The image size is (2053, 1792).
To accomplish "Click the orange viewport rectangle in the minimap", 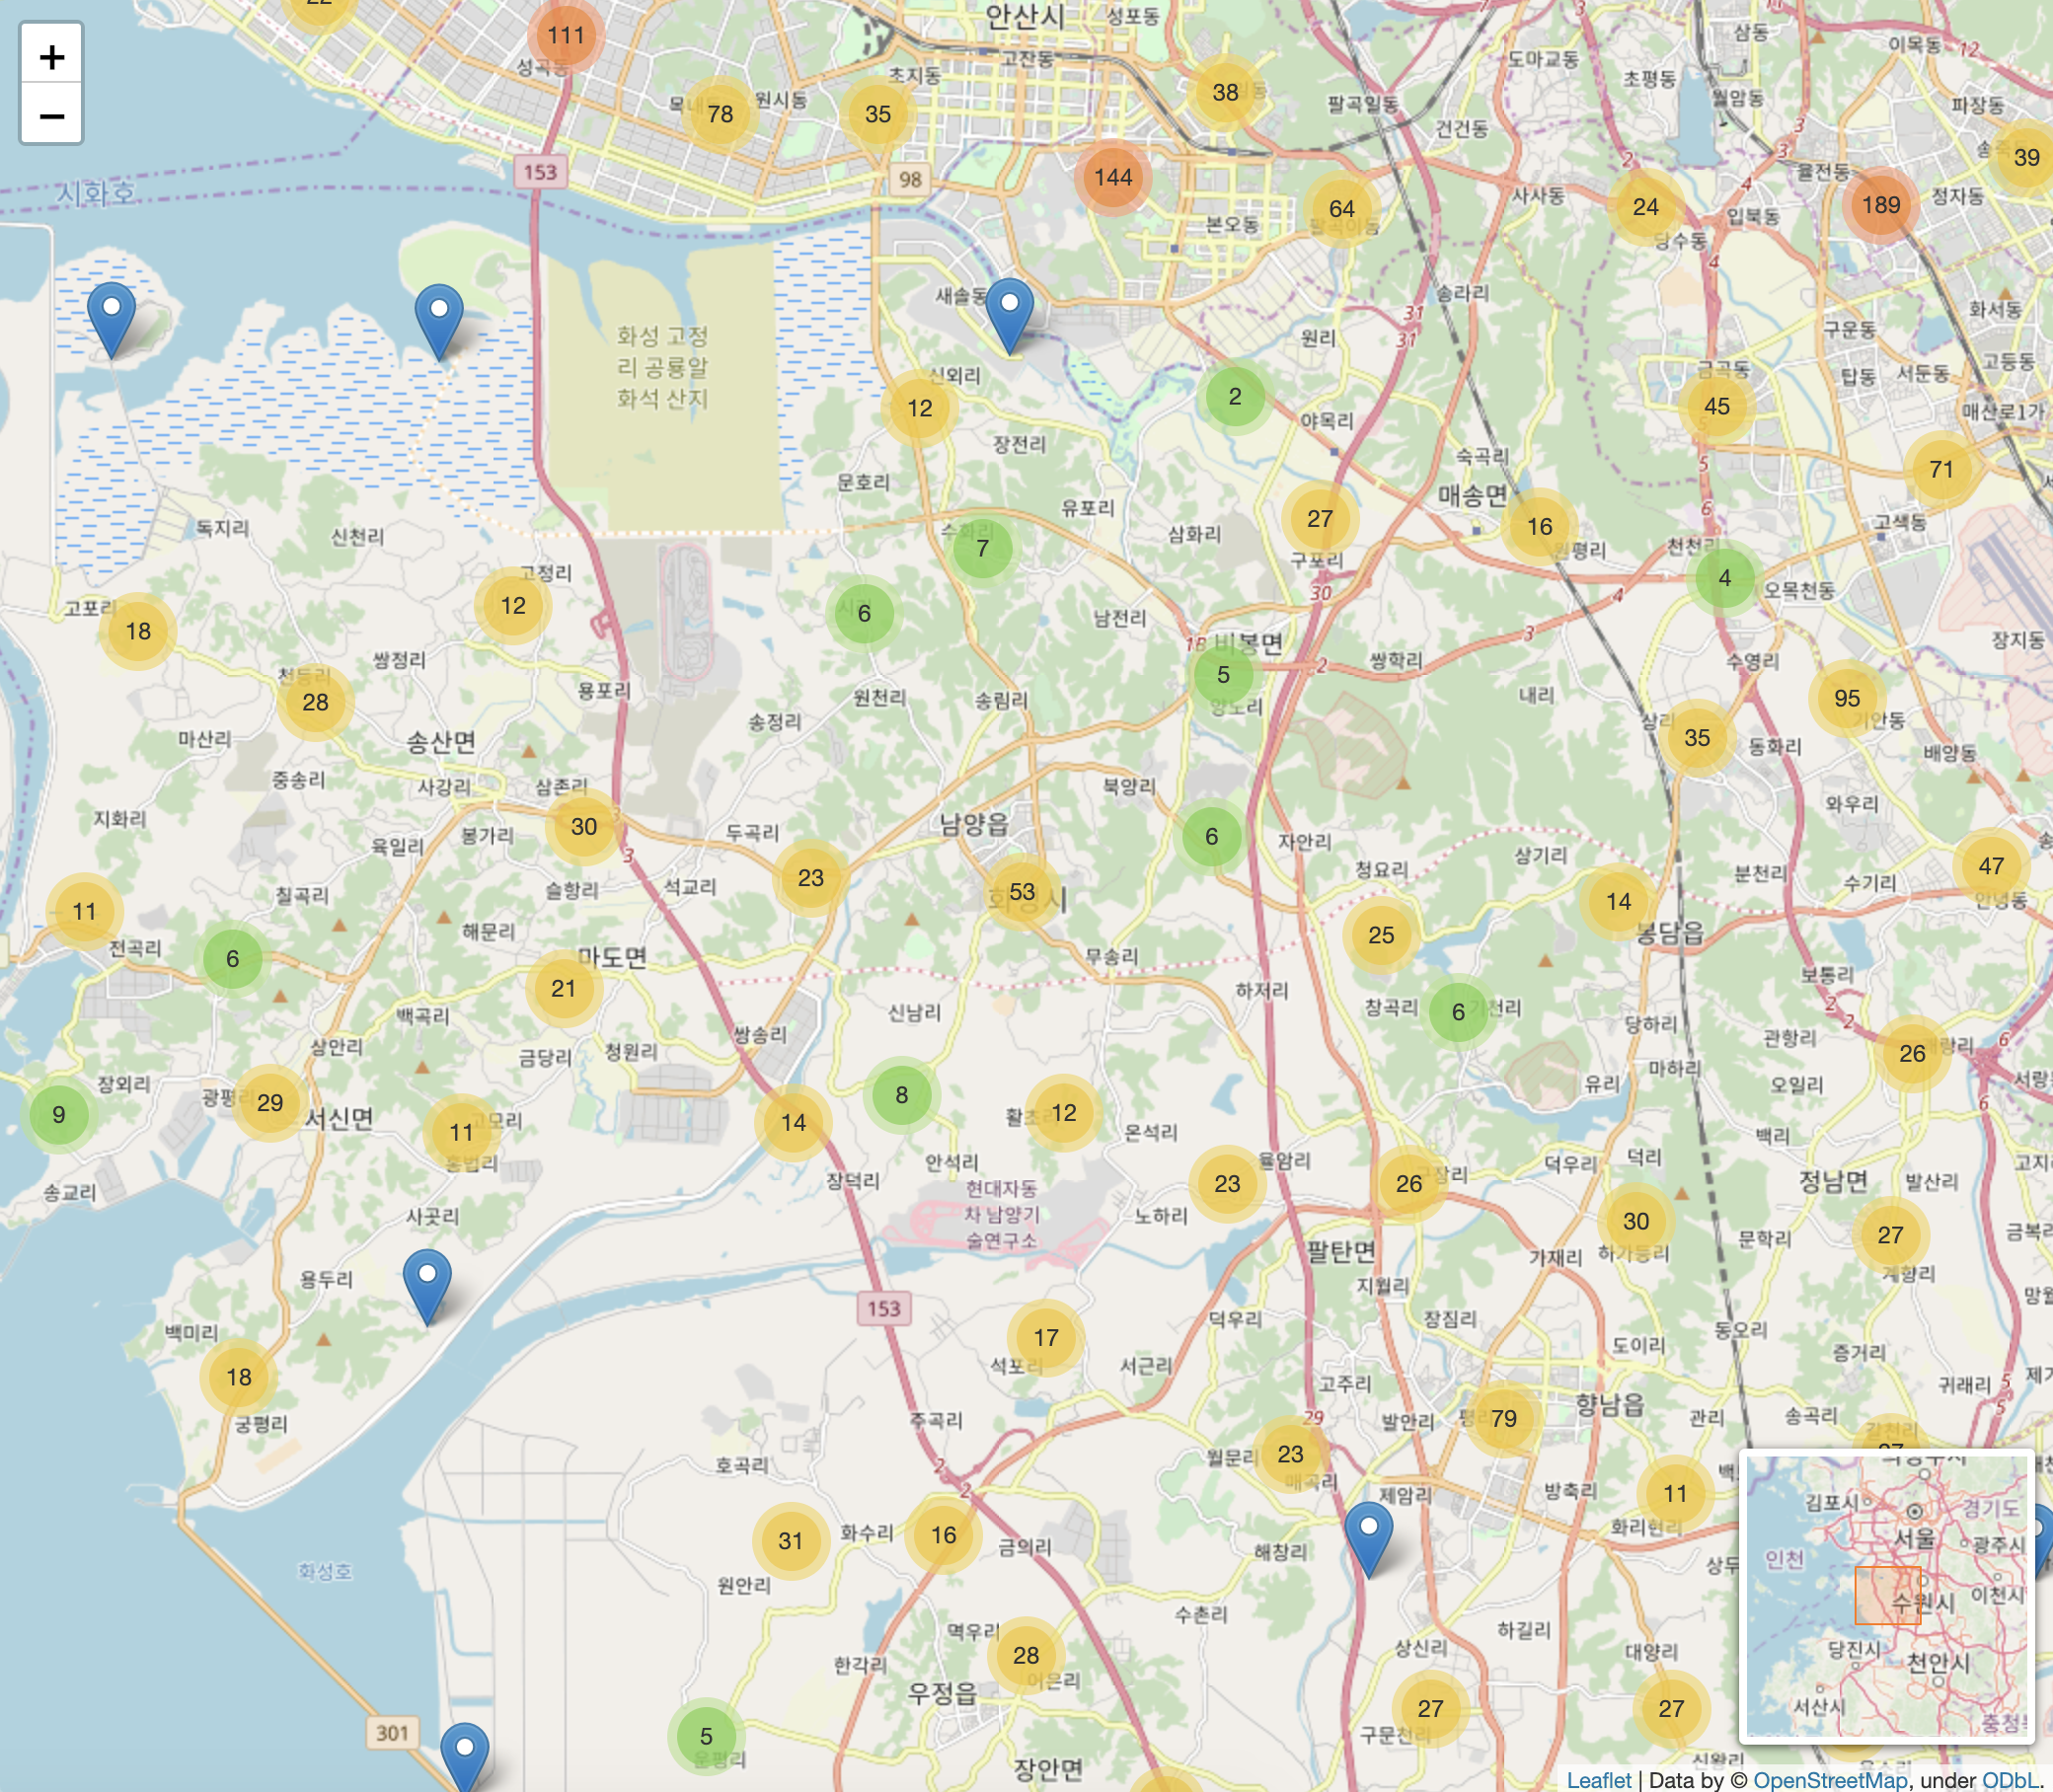I will point(1887,1594).
